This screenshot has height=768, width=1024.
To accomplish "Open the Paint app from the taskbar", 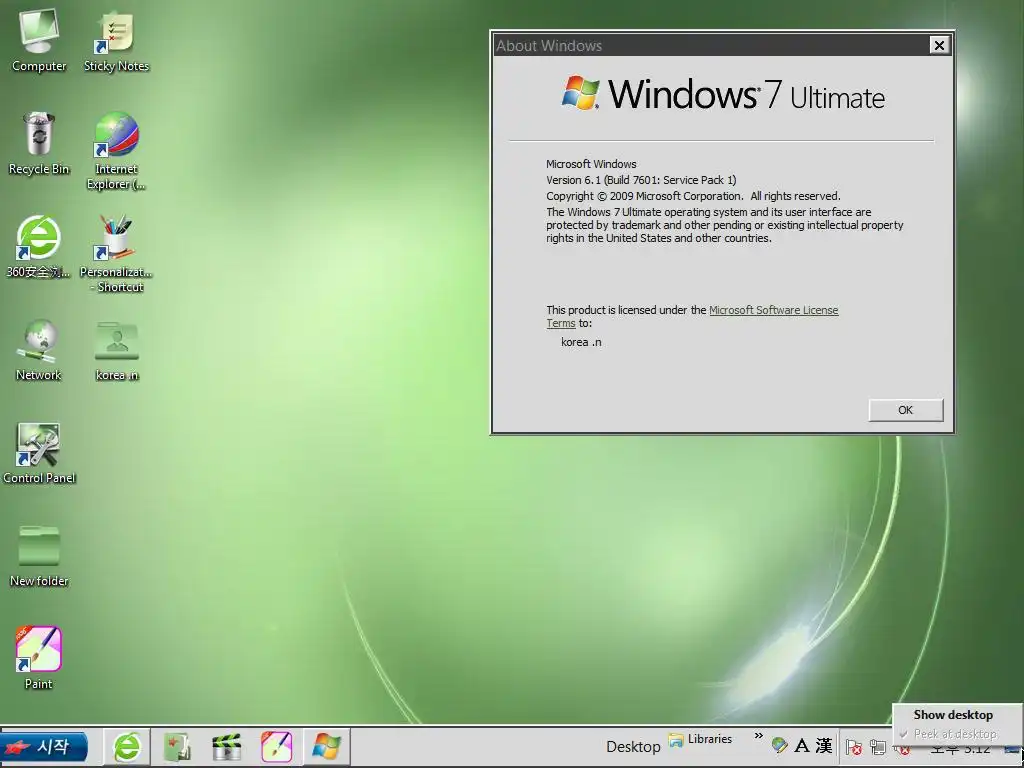I will [276, 746].
